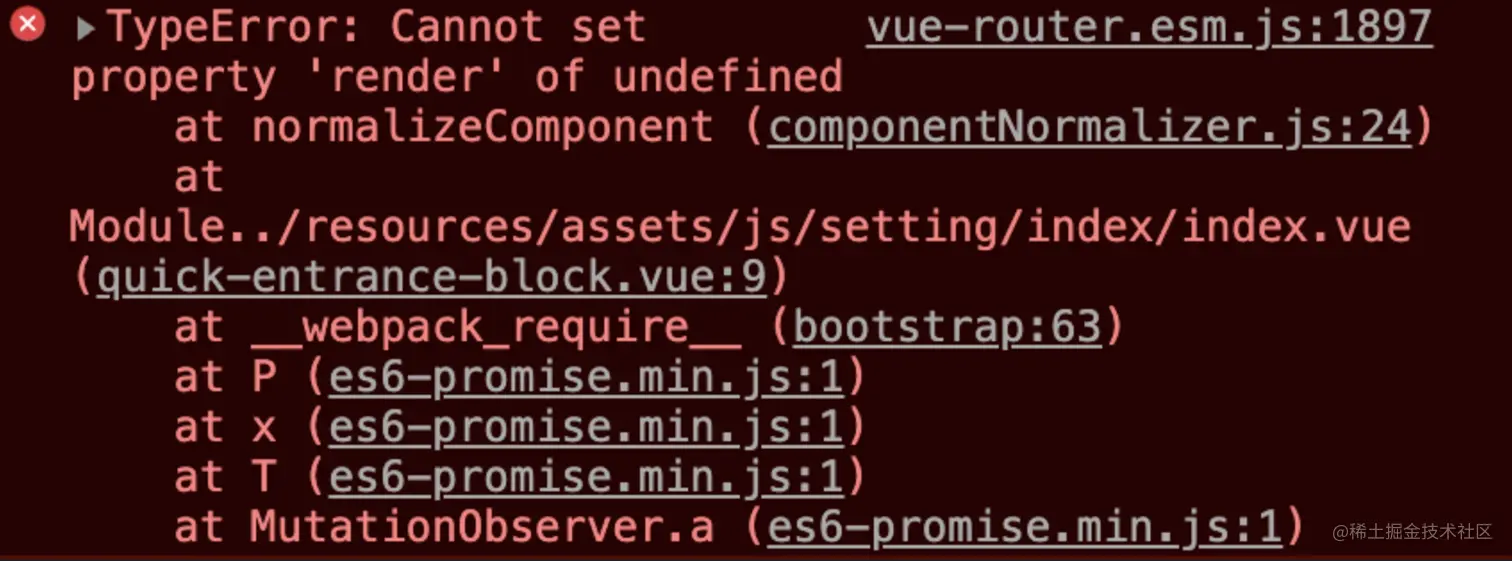Open es6-promise.min.js:1 link on the T line
Screen dimensions: 1512x561
[586, 477]
